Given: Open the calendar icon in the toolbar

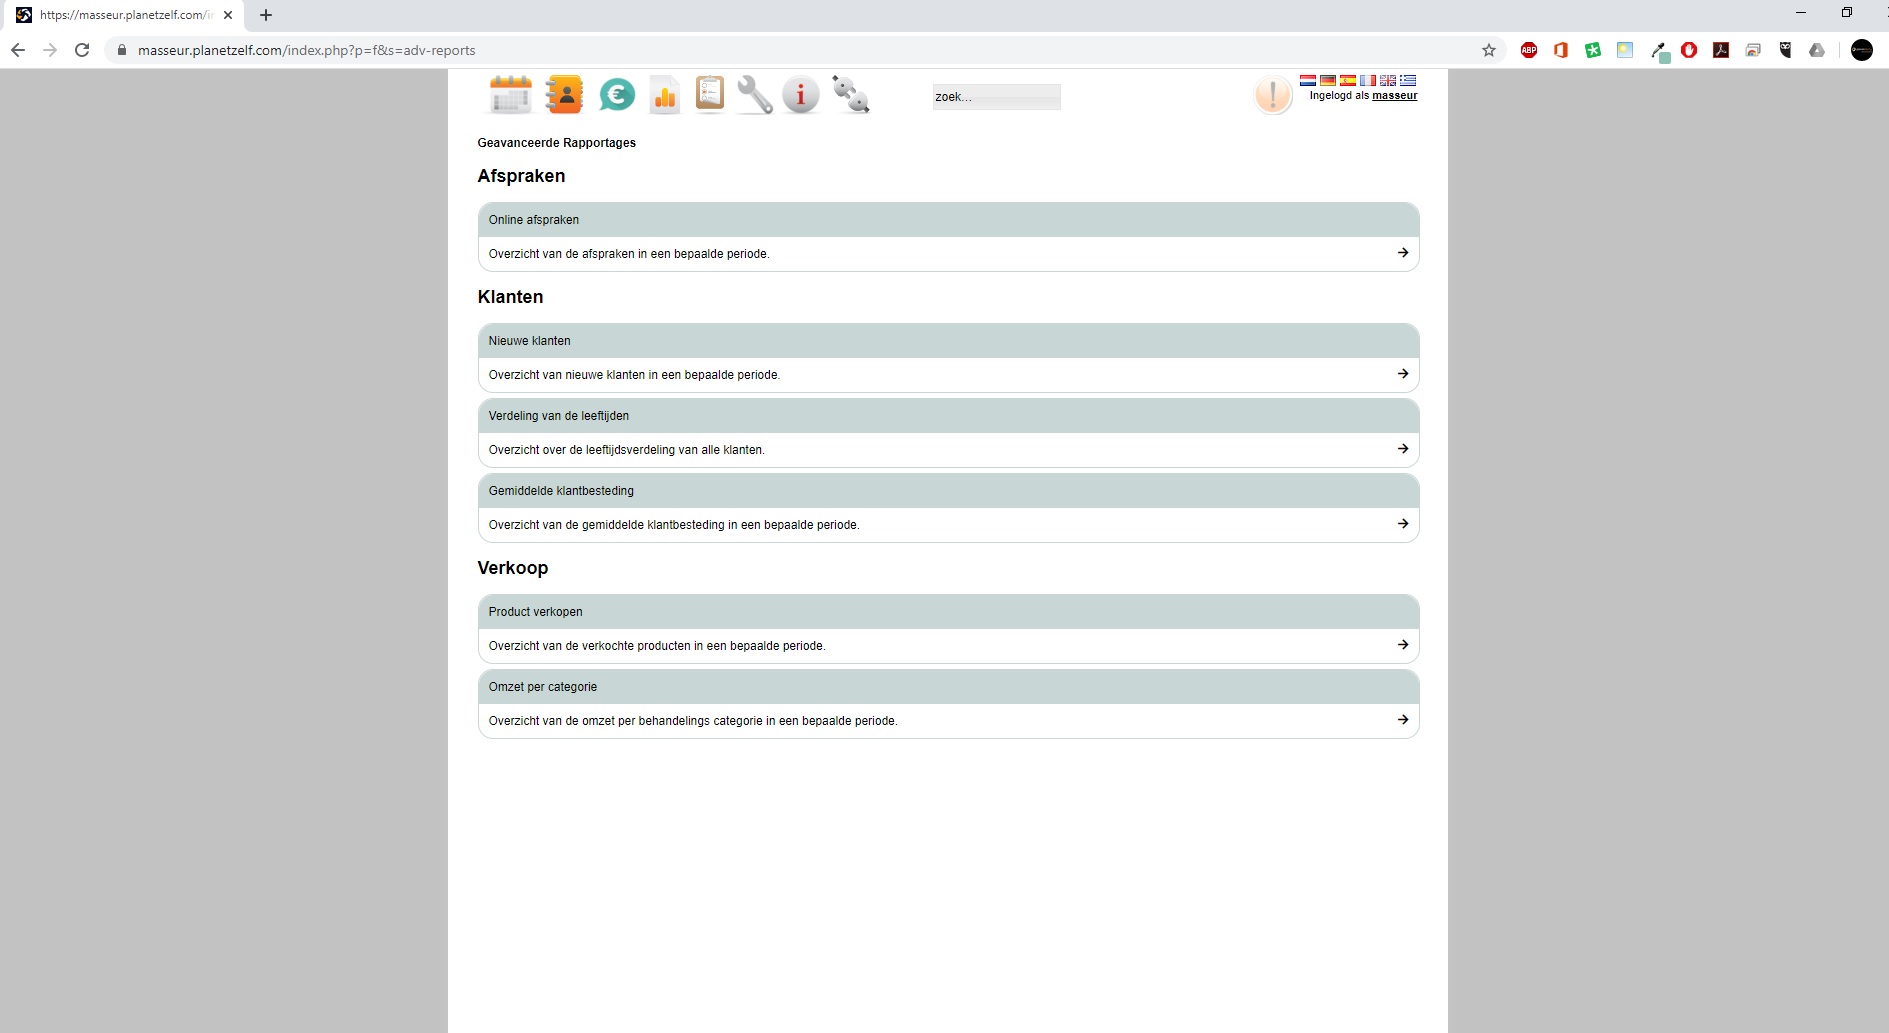Looking at the screenshot, I should (x=510, y=95).
